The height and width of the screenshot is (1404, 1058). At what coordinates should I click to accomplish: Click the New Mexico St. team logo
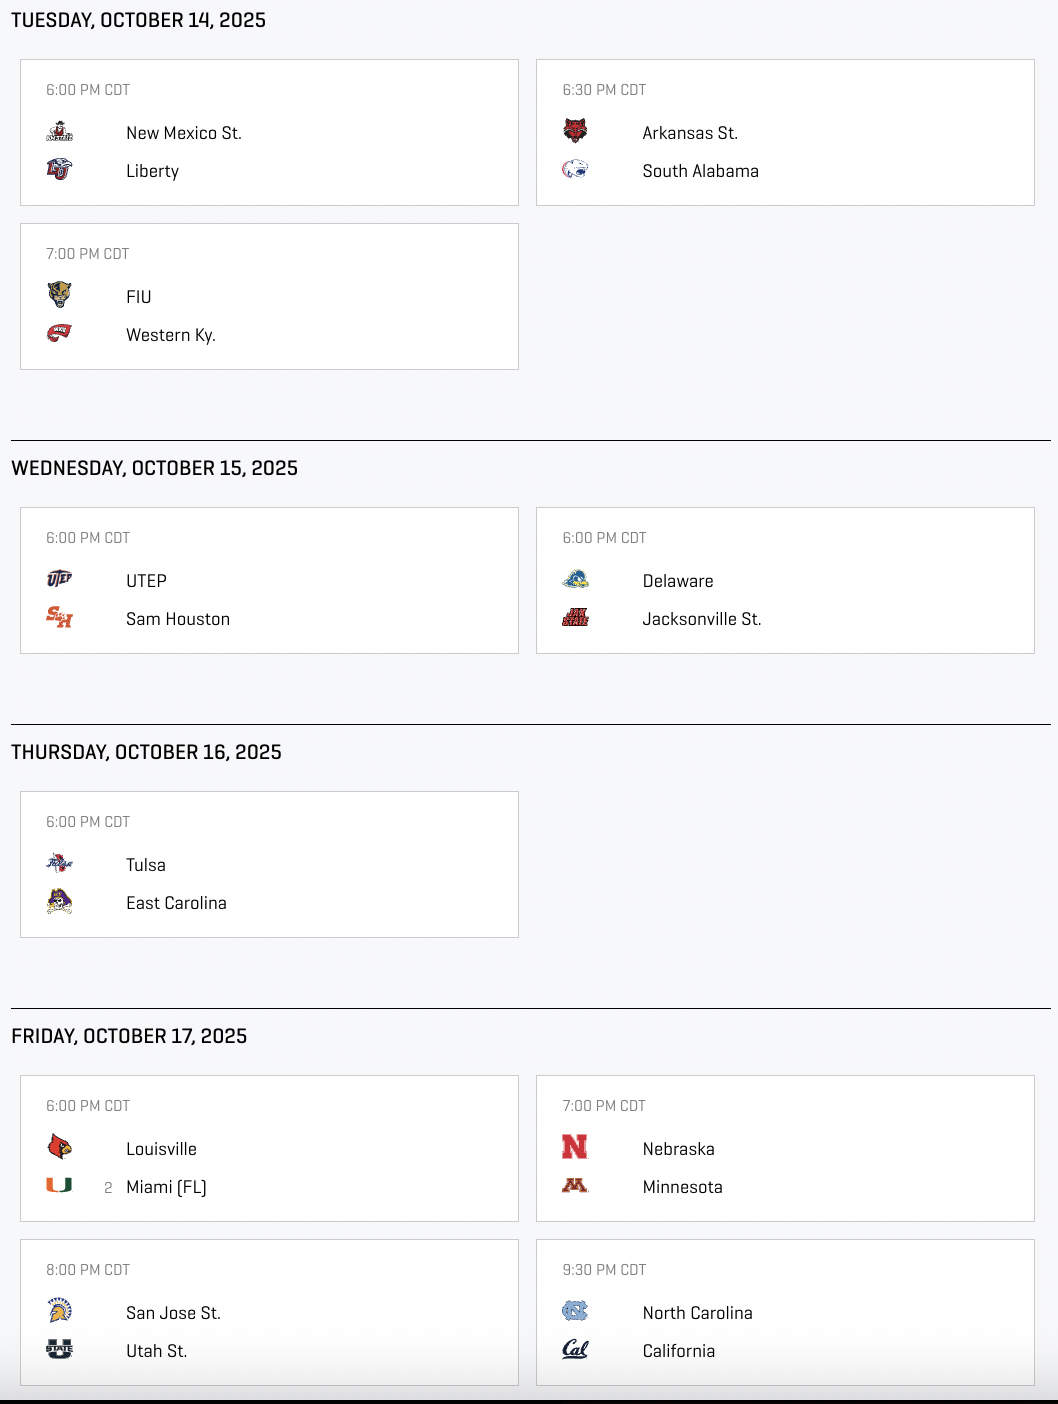pyautogui.click(x=60, y=132)
